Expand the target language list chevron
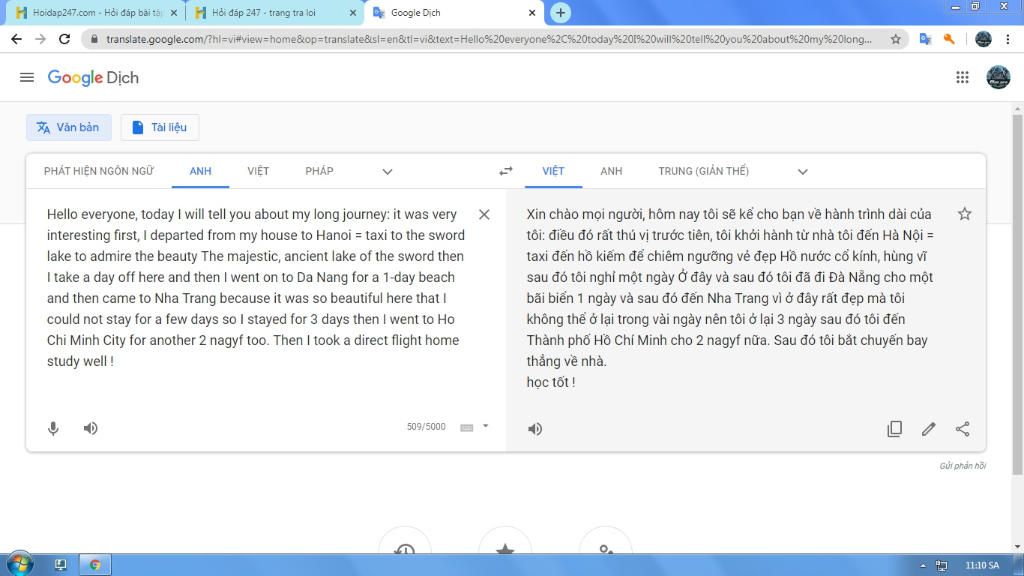Viewport: 1024px width, 576px height. 803,172
